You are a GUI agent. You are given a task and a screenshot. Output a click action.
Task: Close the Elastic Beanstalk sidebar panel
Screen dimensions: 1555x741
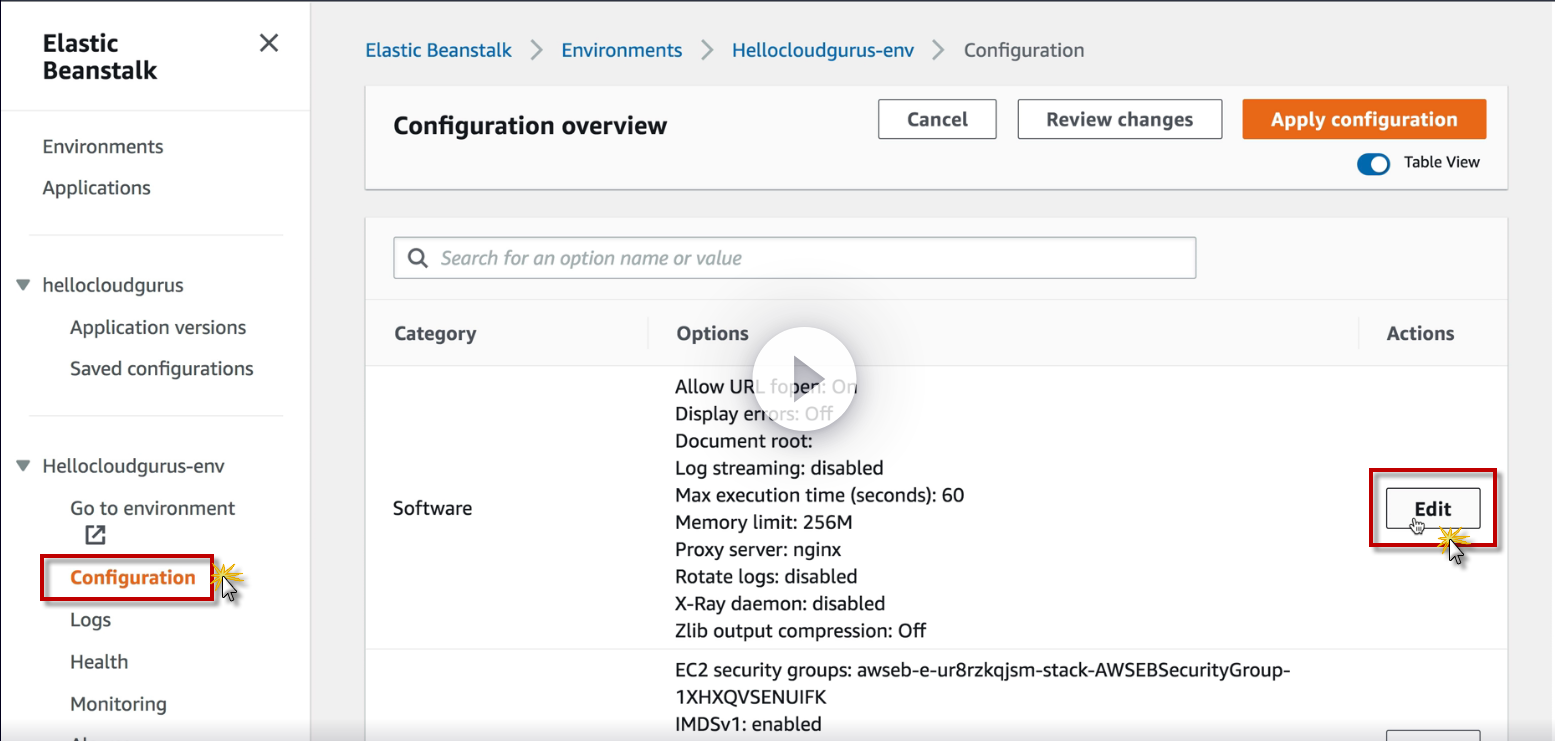269,43
